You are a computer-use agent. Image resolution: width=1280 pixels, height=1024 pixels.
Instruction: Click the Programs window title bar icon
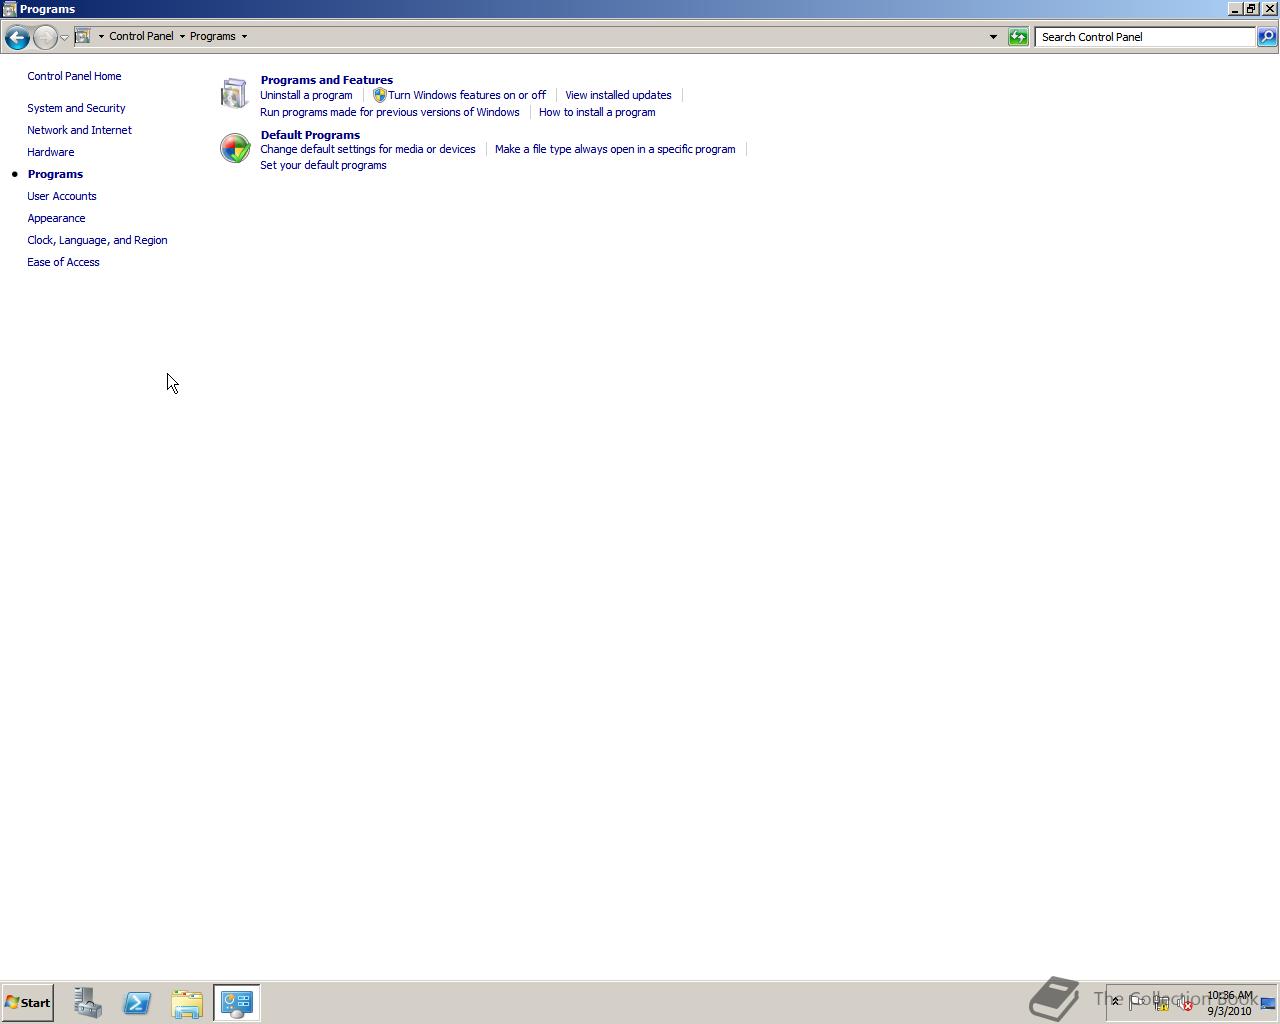pos(9,9)
